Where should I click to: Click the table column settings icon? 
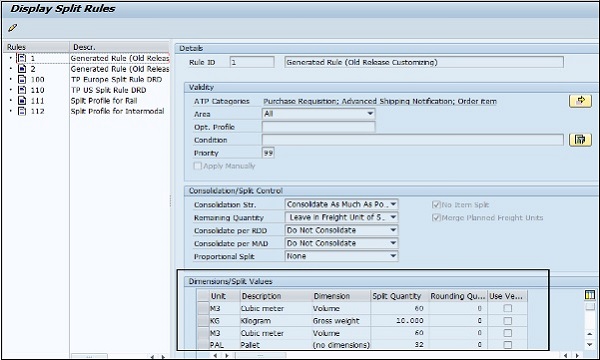pos(590,295)
